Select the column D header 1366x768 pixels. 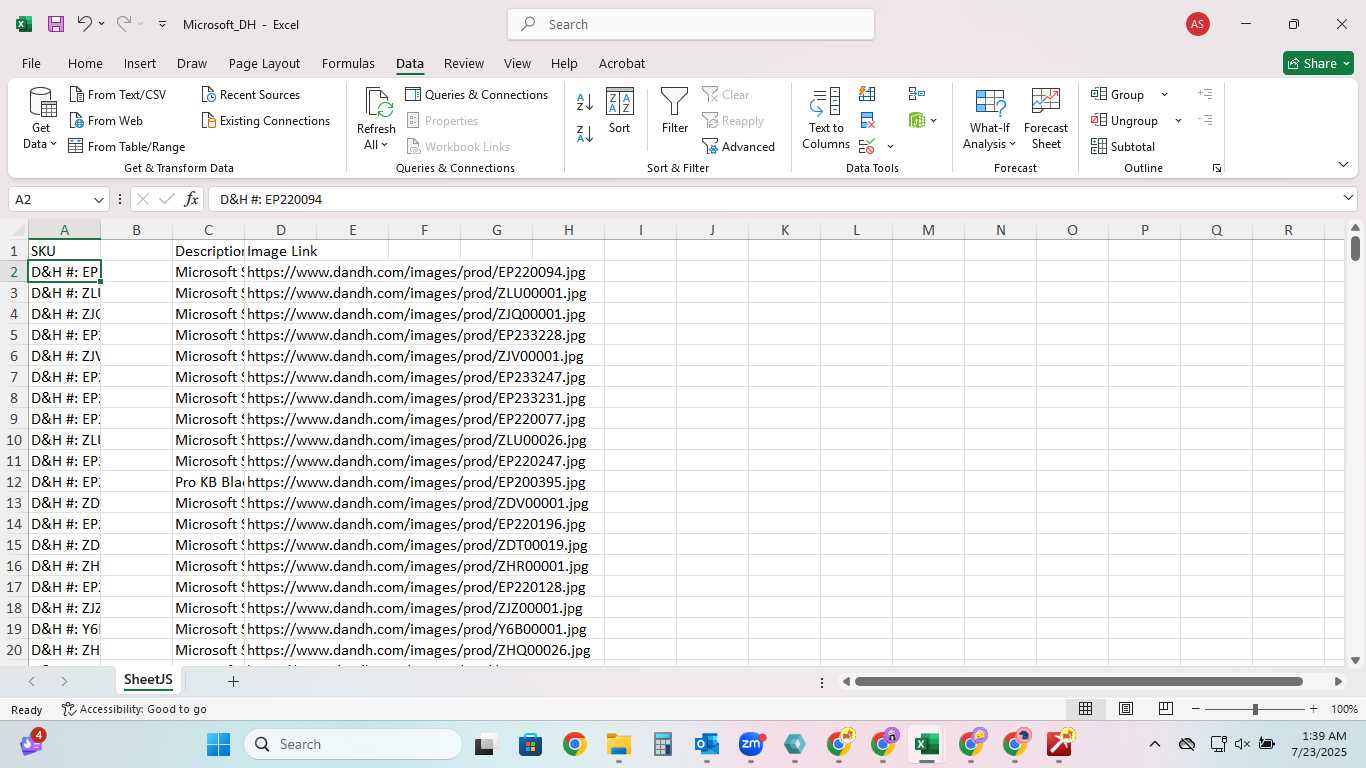[281, 230]
